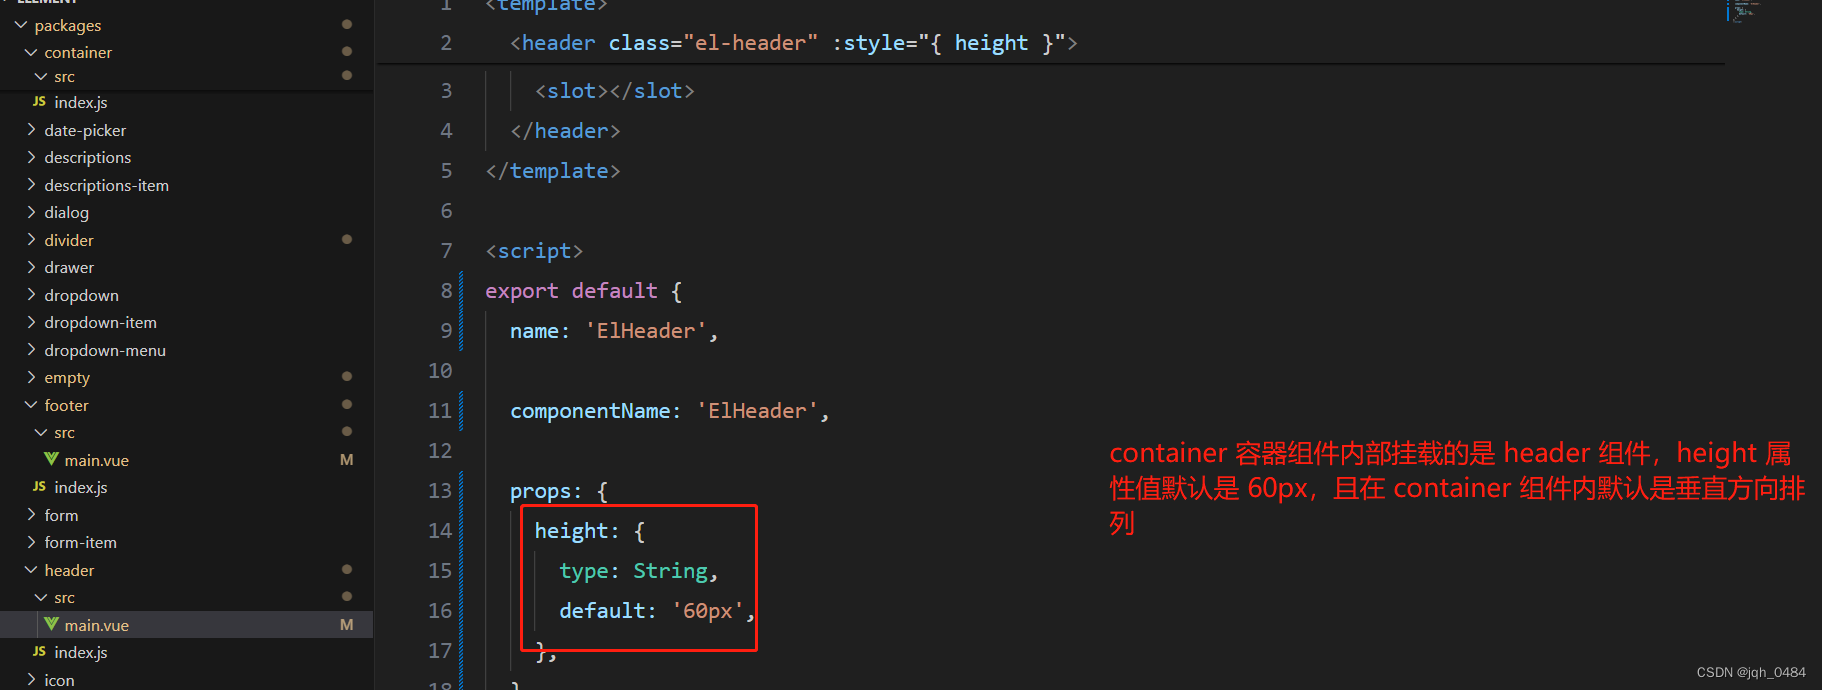The height and width of the screenshot is (690, 1822).
Task: Select the empty folder in the explorer
Action: [x=66, y=377]
